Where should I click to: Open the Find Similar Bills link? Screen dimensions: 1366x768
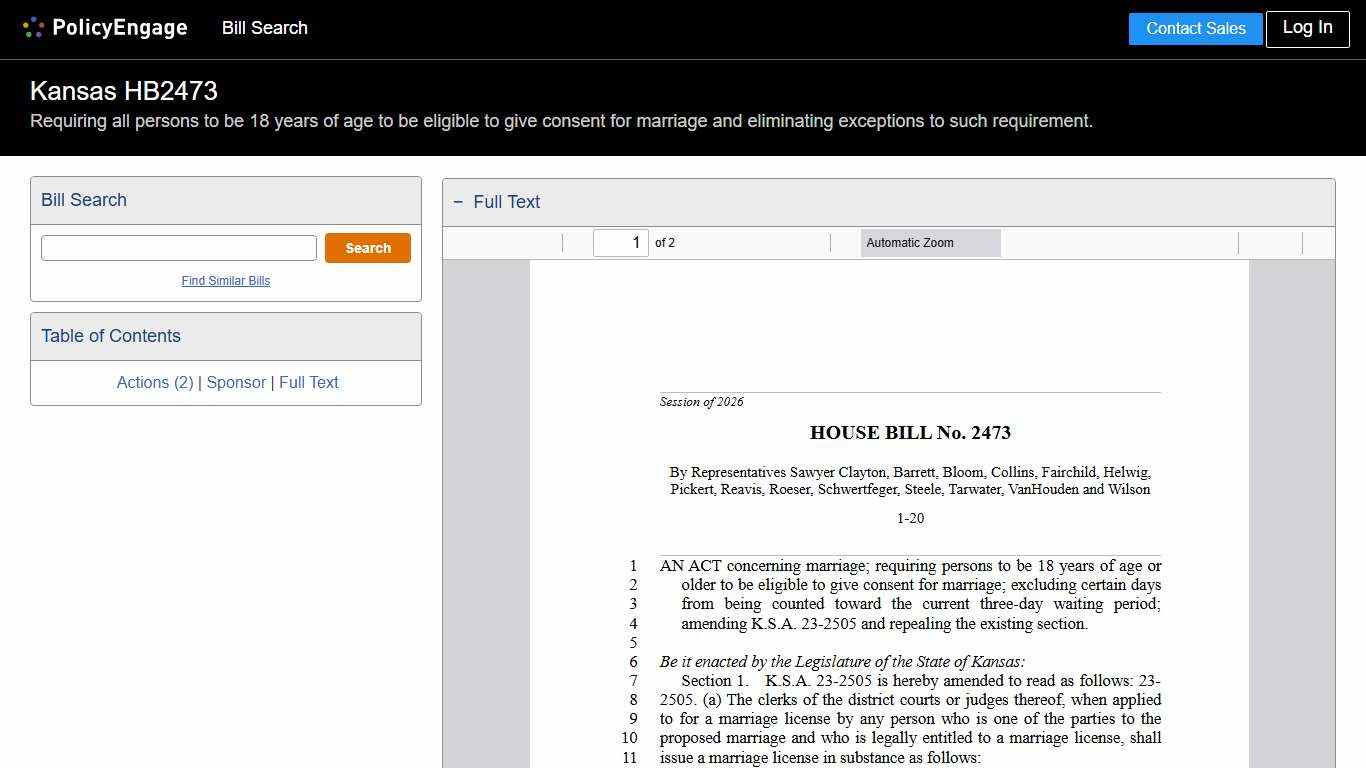pyautogui.click(x=226, y=281)
